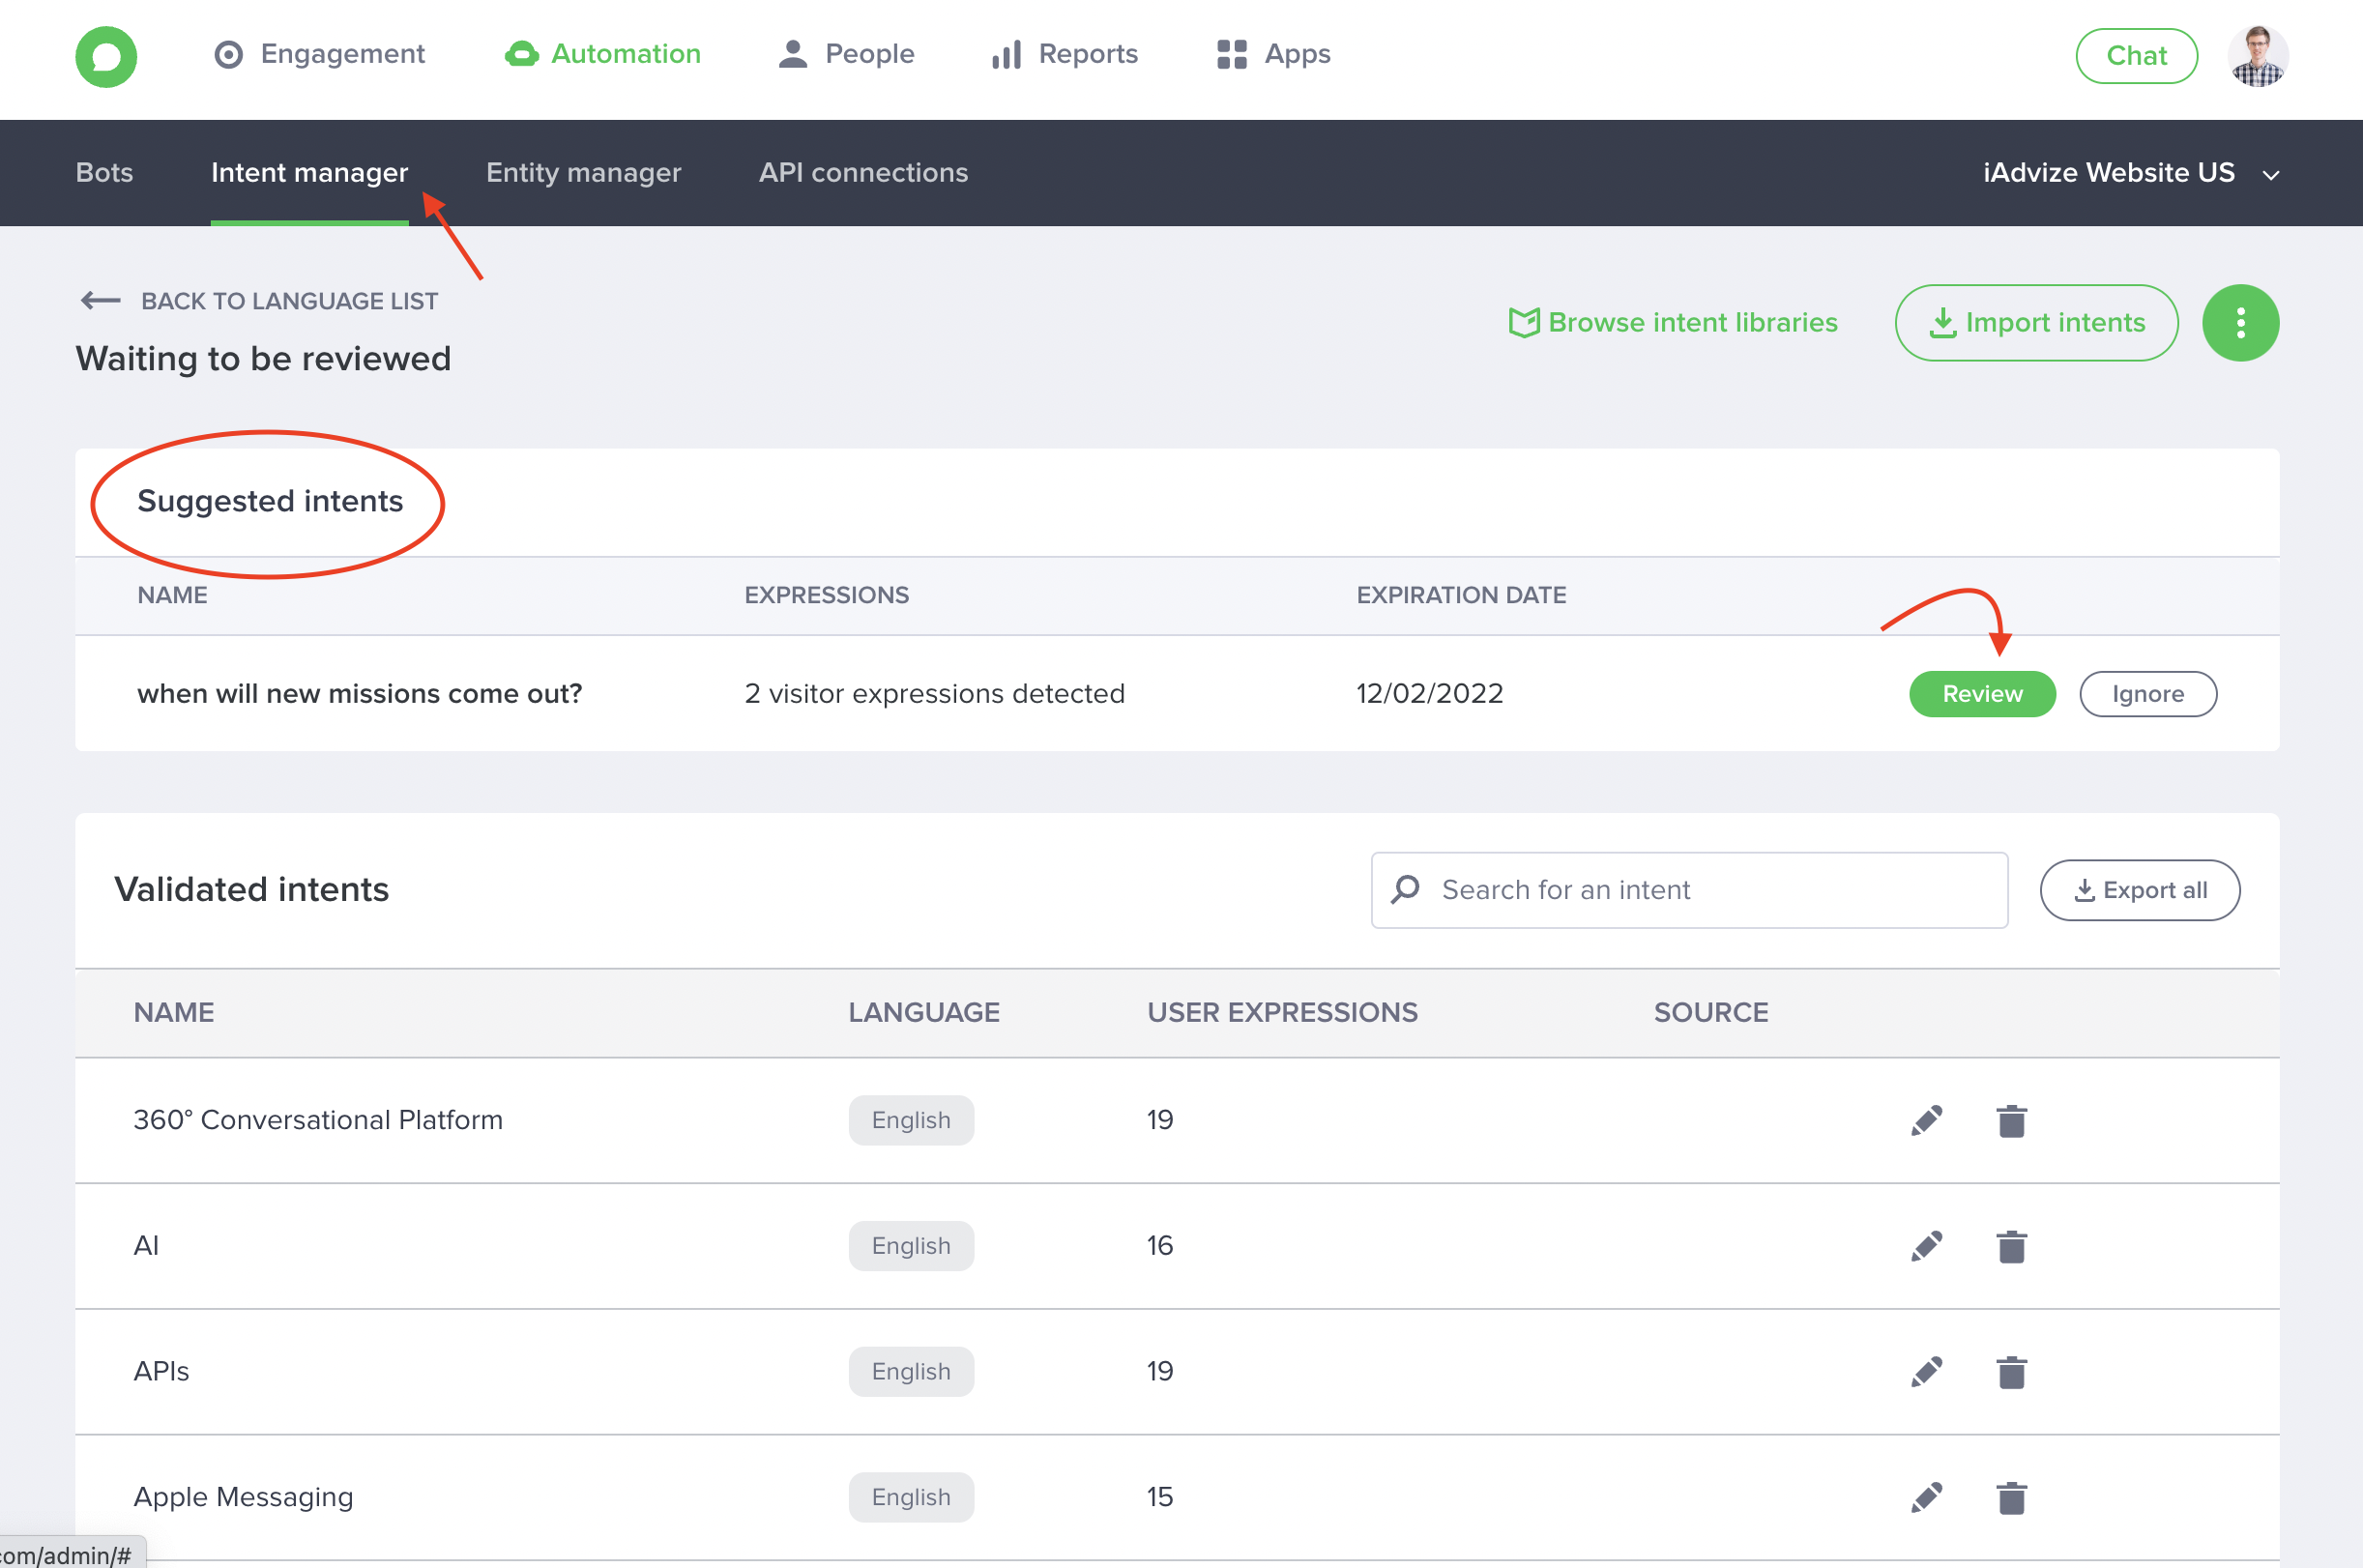Click the English tag in AI row
The height and width of the screenshot is (1568, 2363).
click(x=911, y=1246)
